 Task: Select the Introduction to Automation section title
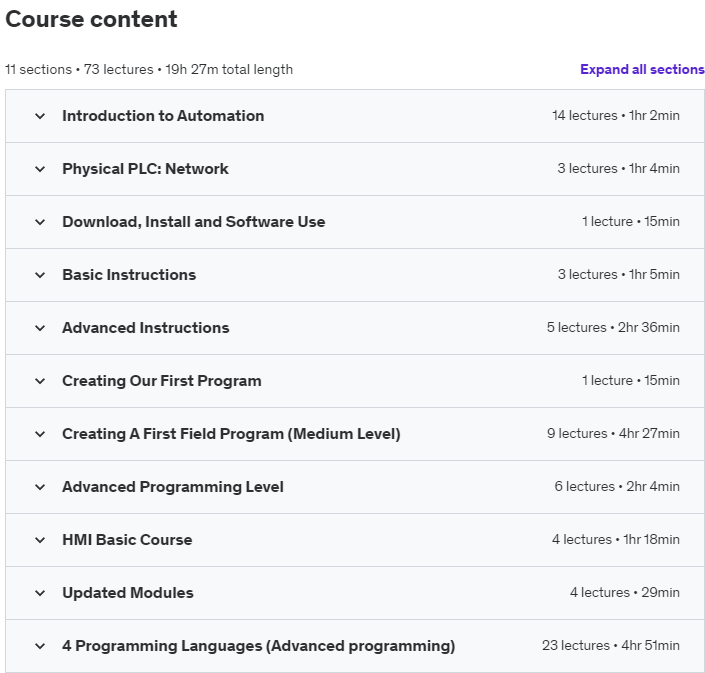(x=163, y=116)
